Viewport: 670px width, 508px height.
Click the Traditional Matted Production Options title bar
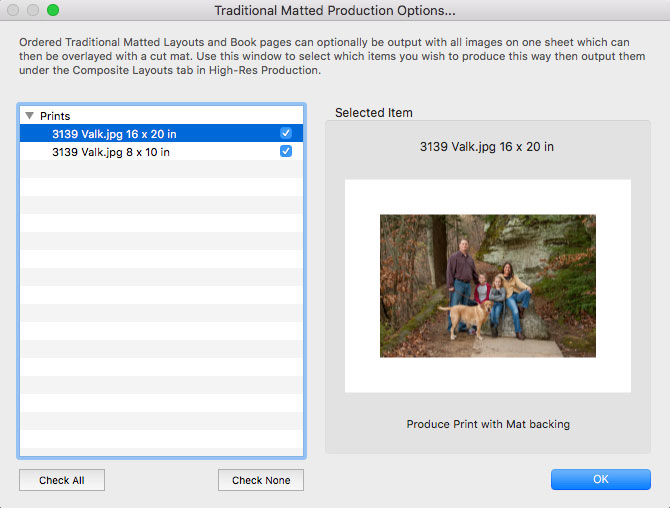(335, 10)
